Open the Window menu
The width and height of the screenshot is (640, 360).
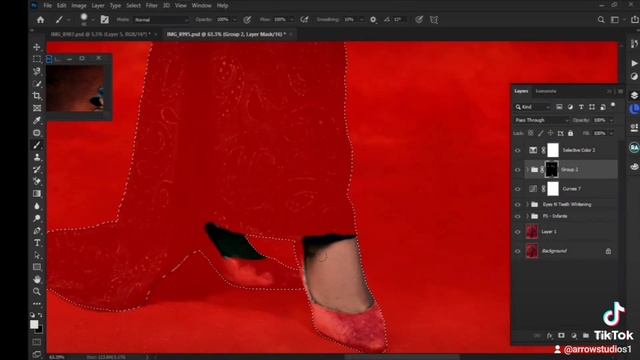[x=202, y=6]
